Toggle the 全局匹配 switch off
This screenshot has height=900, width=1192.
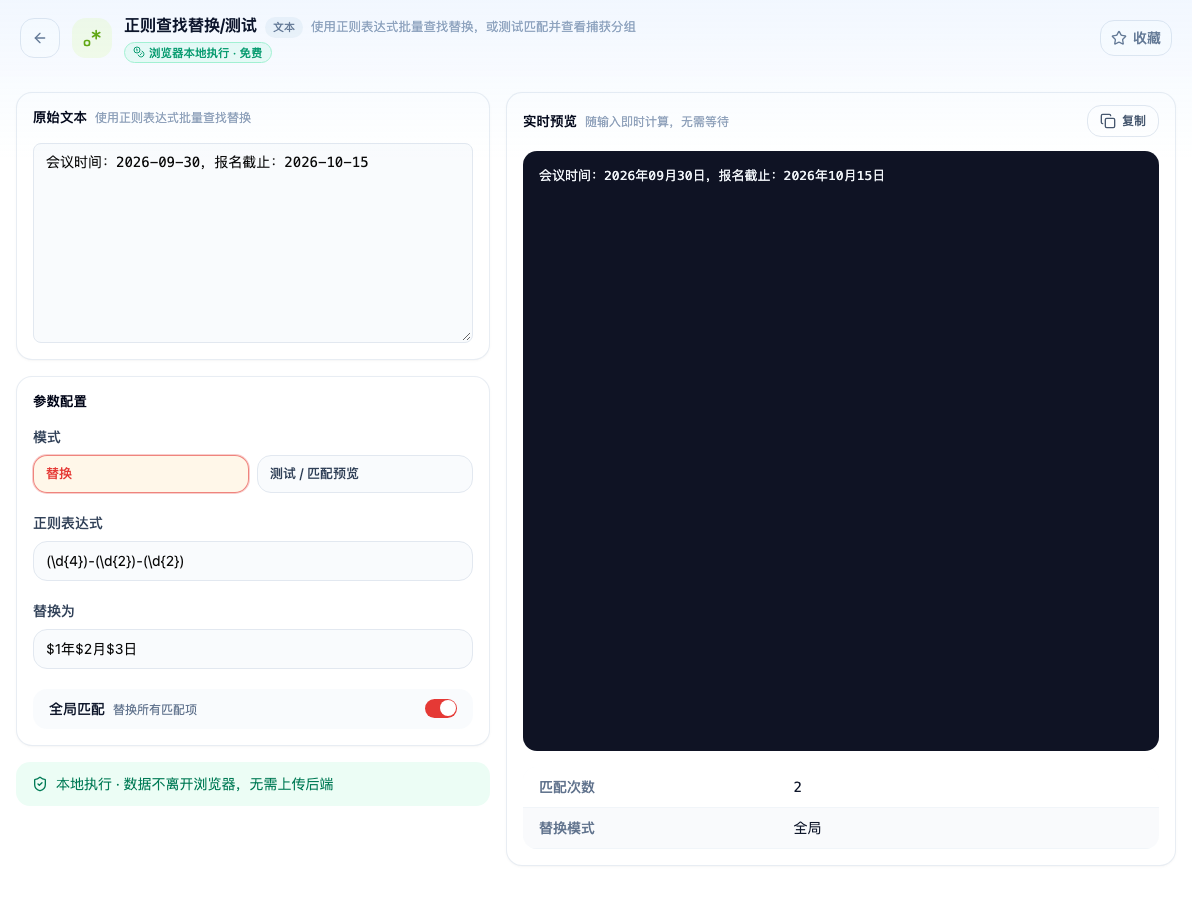pos(441,708)
